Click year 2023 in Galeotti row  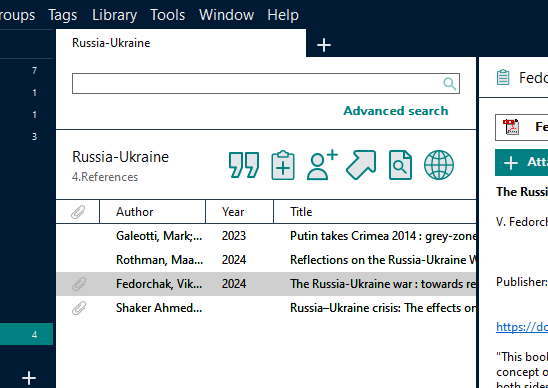pyautogui.click(x=234, y=236)
